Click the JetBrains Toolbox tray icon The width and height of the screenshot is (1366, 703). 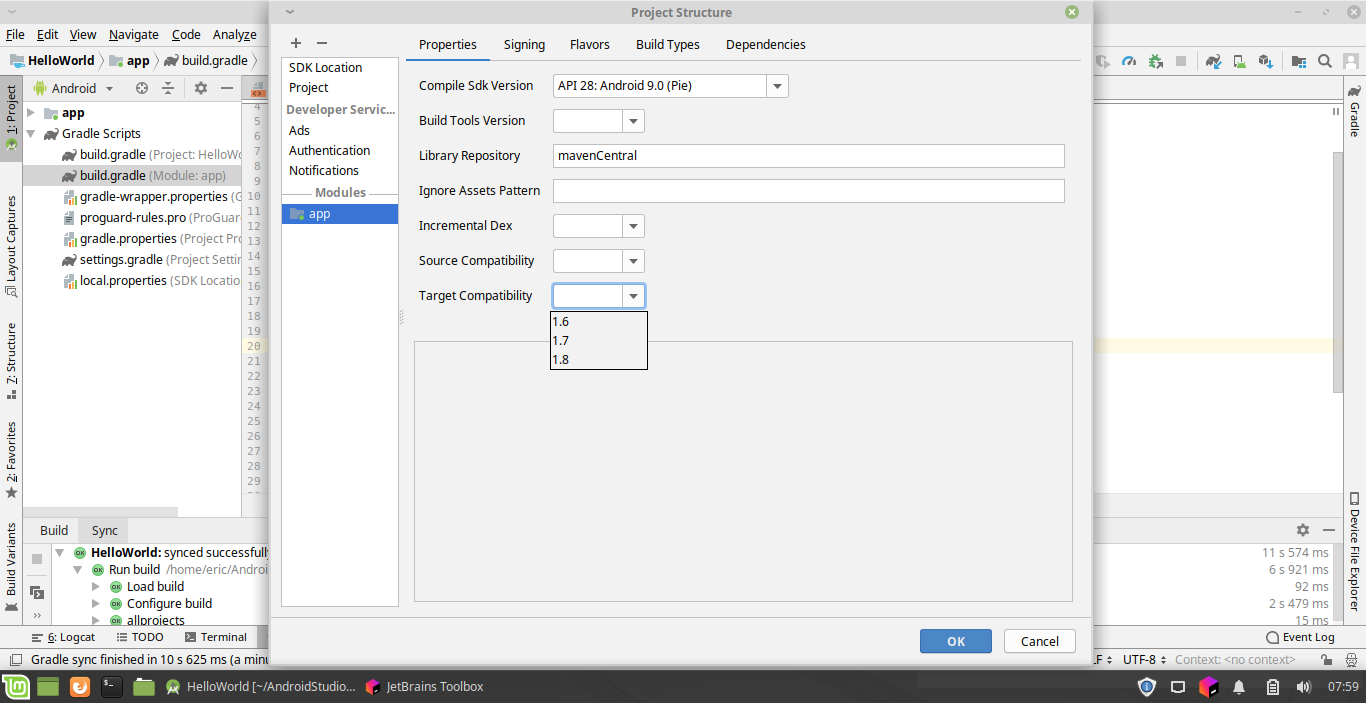click(1208, 687)
